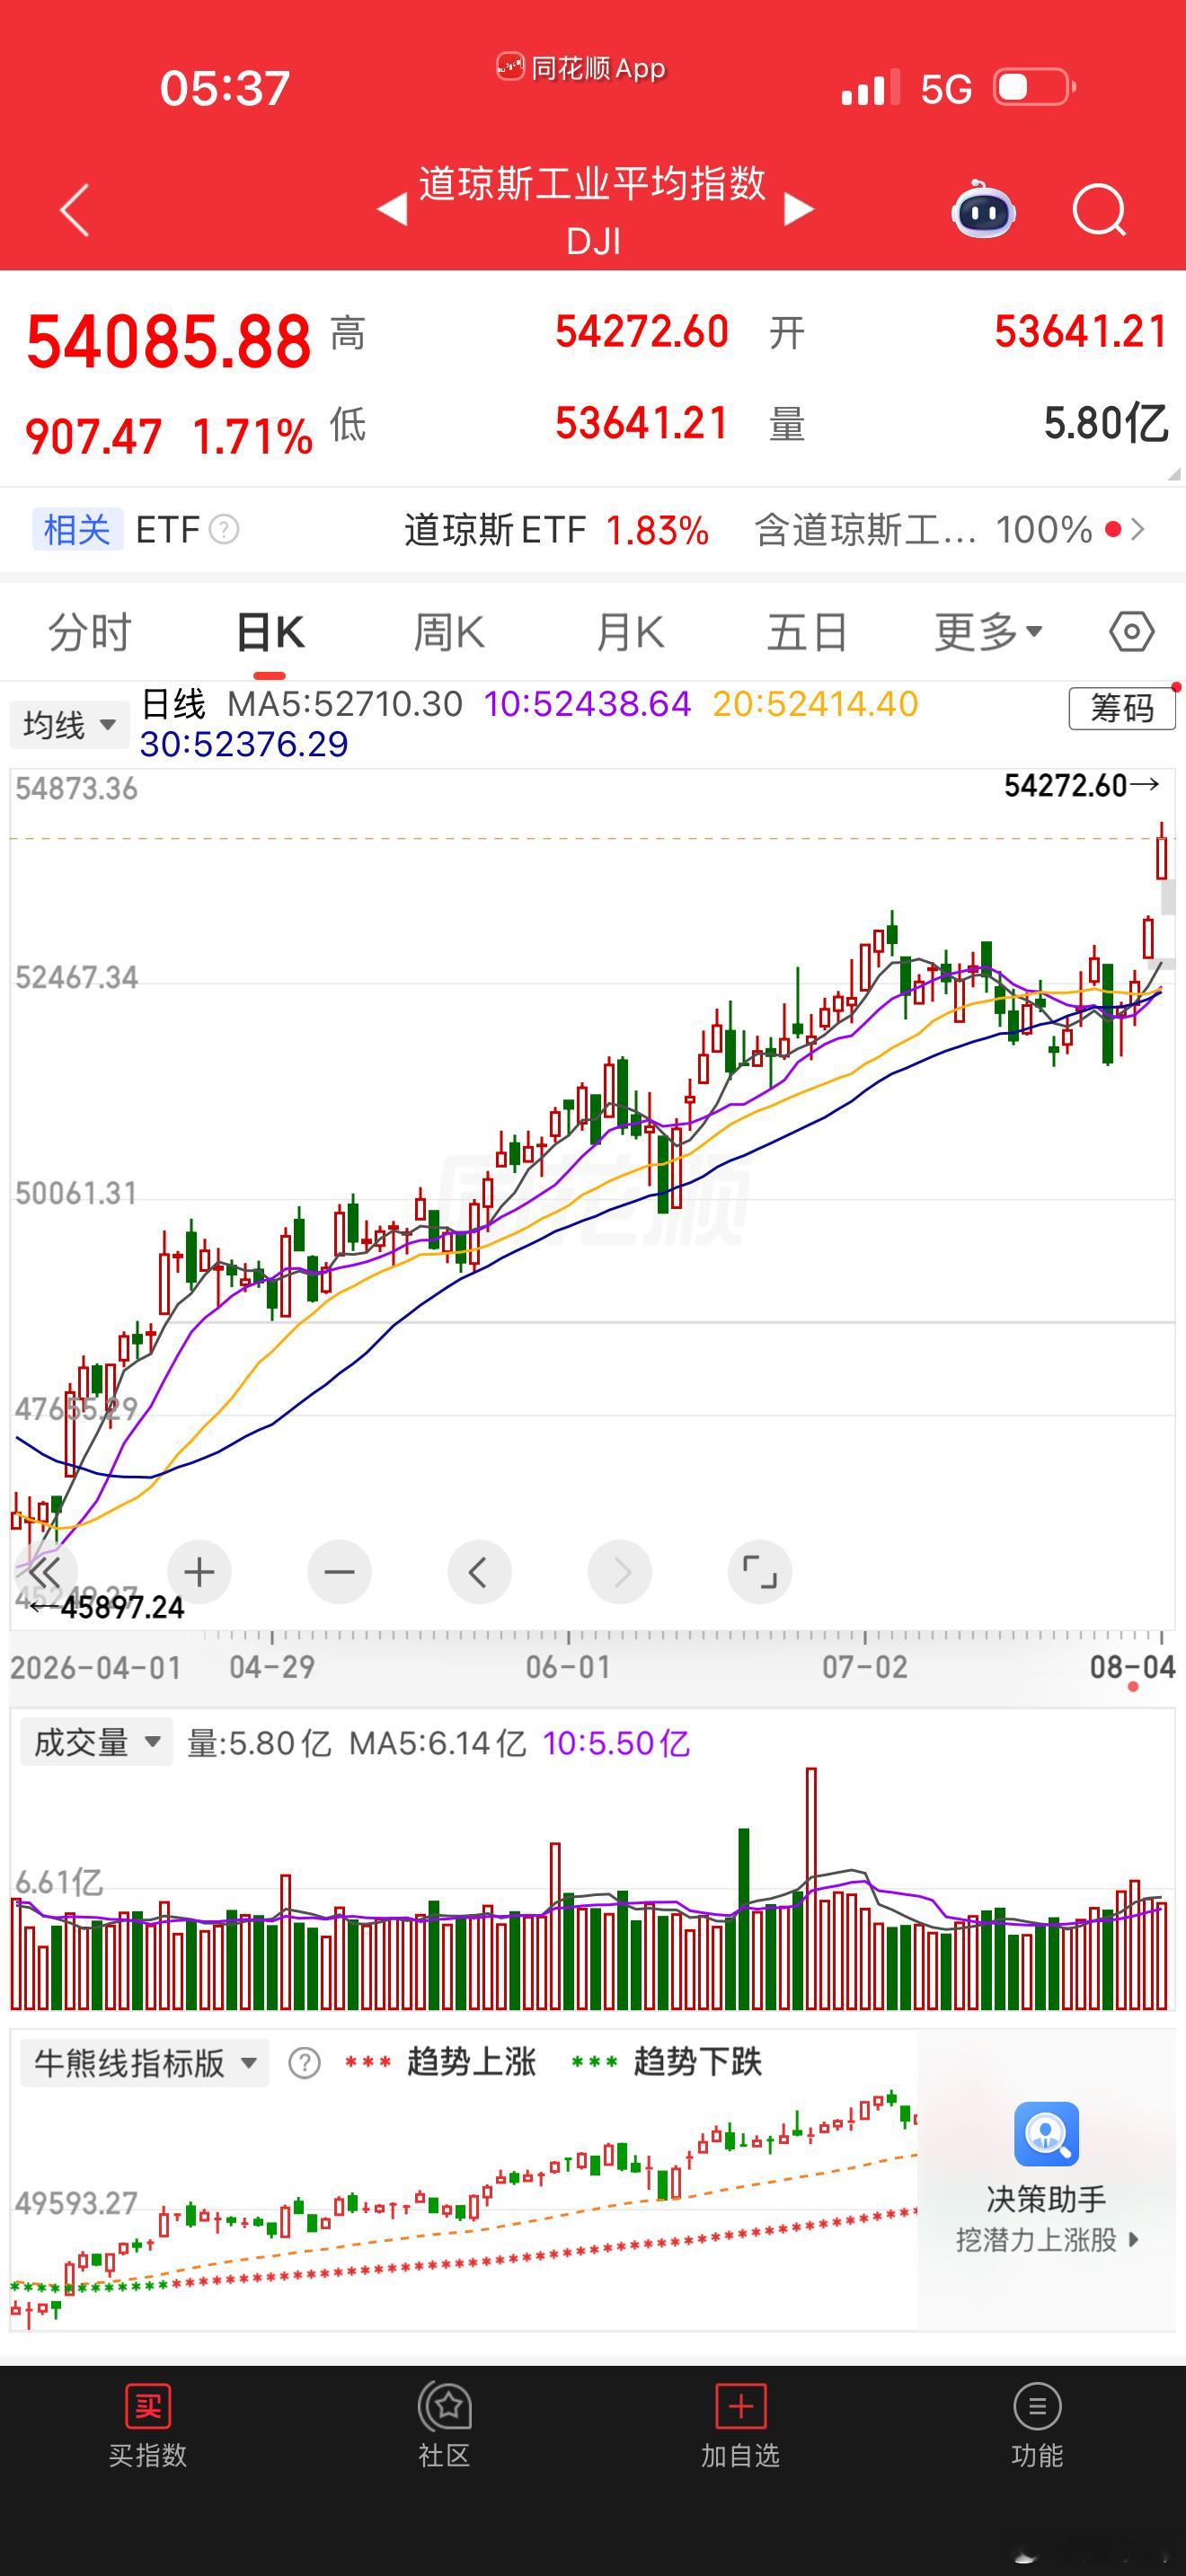The width and height of the screenshot is (1186, 2576).
Task: Tap volume MA5:6.14亿 label
Action: (x=437, y=1743)
